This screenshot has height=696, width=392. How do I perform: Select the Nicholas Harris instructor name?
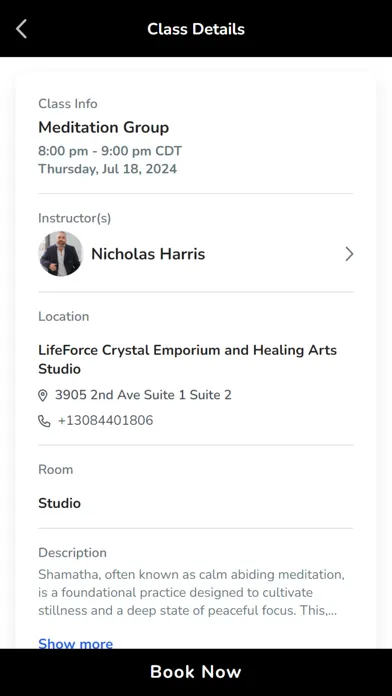pos(148,254)
